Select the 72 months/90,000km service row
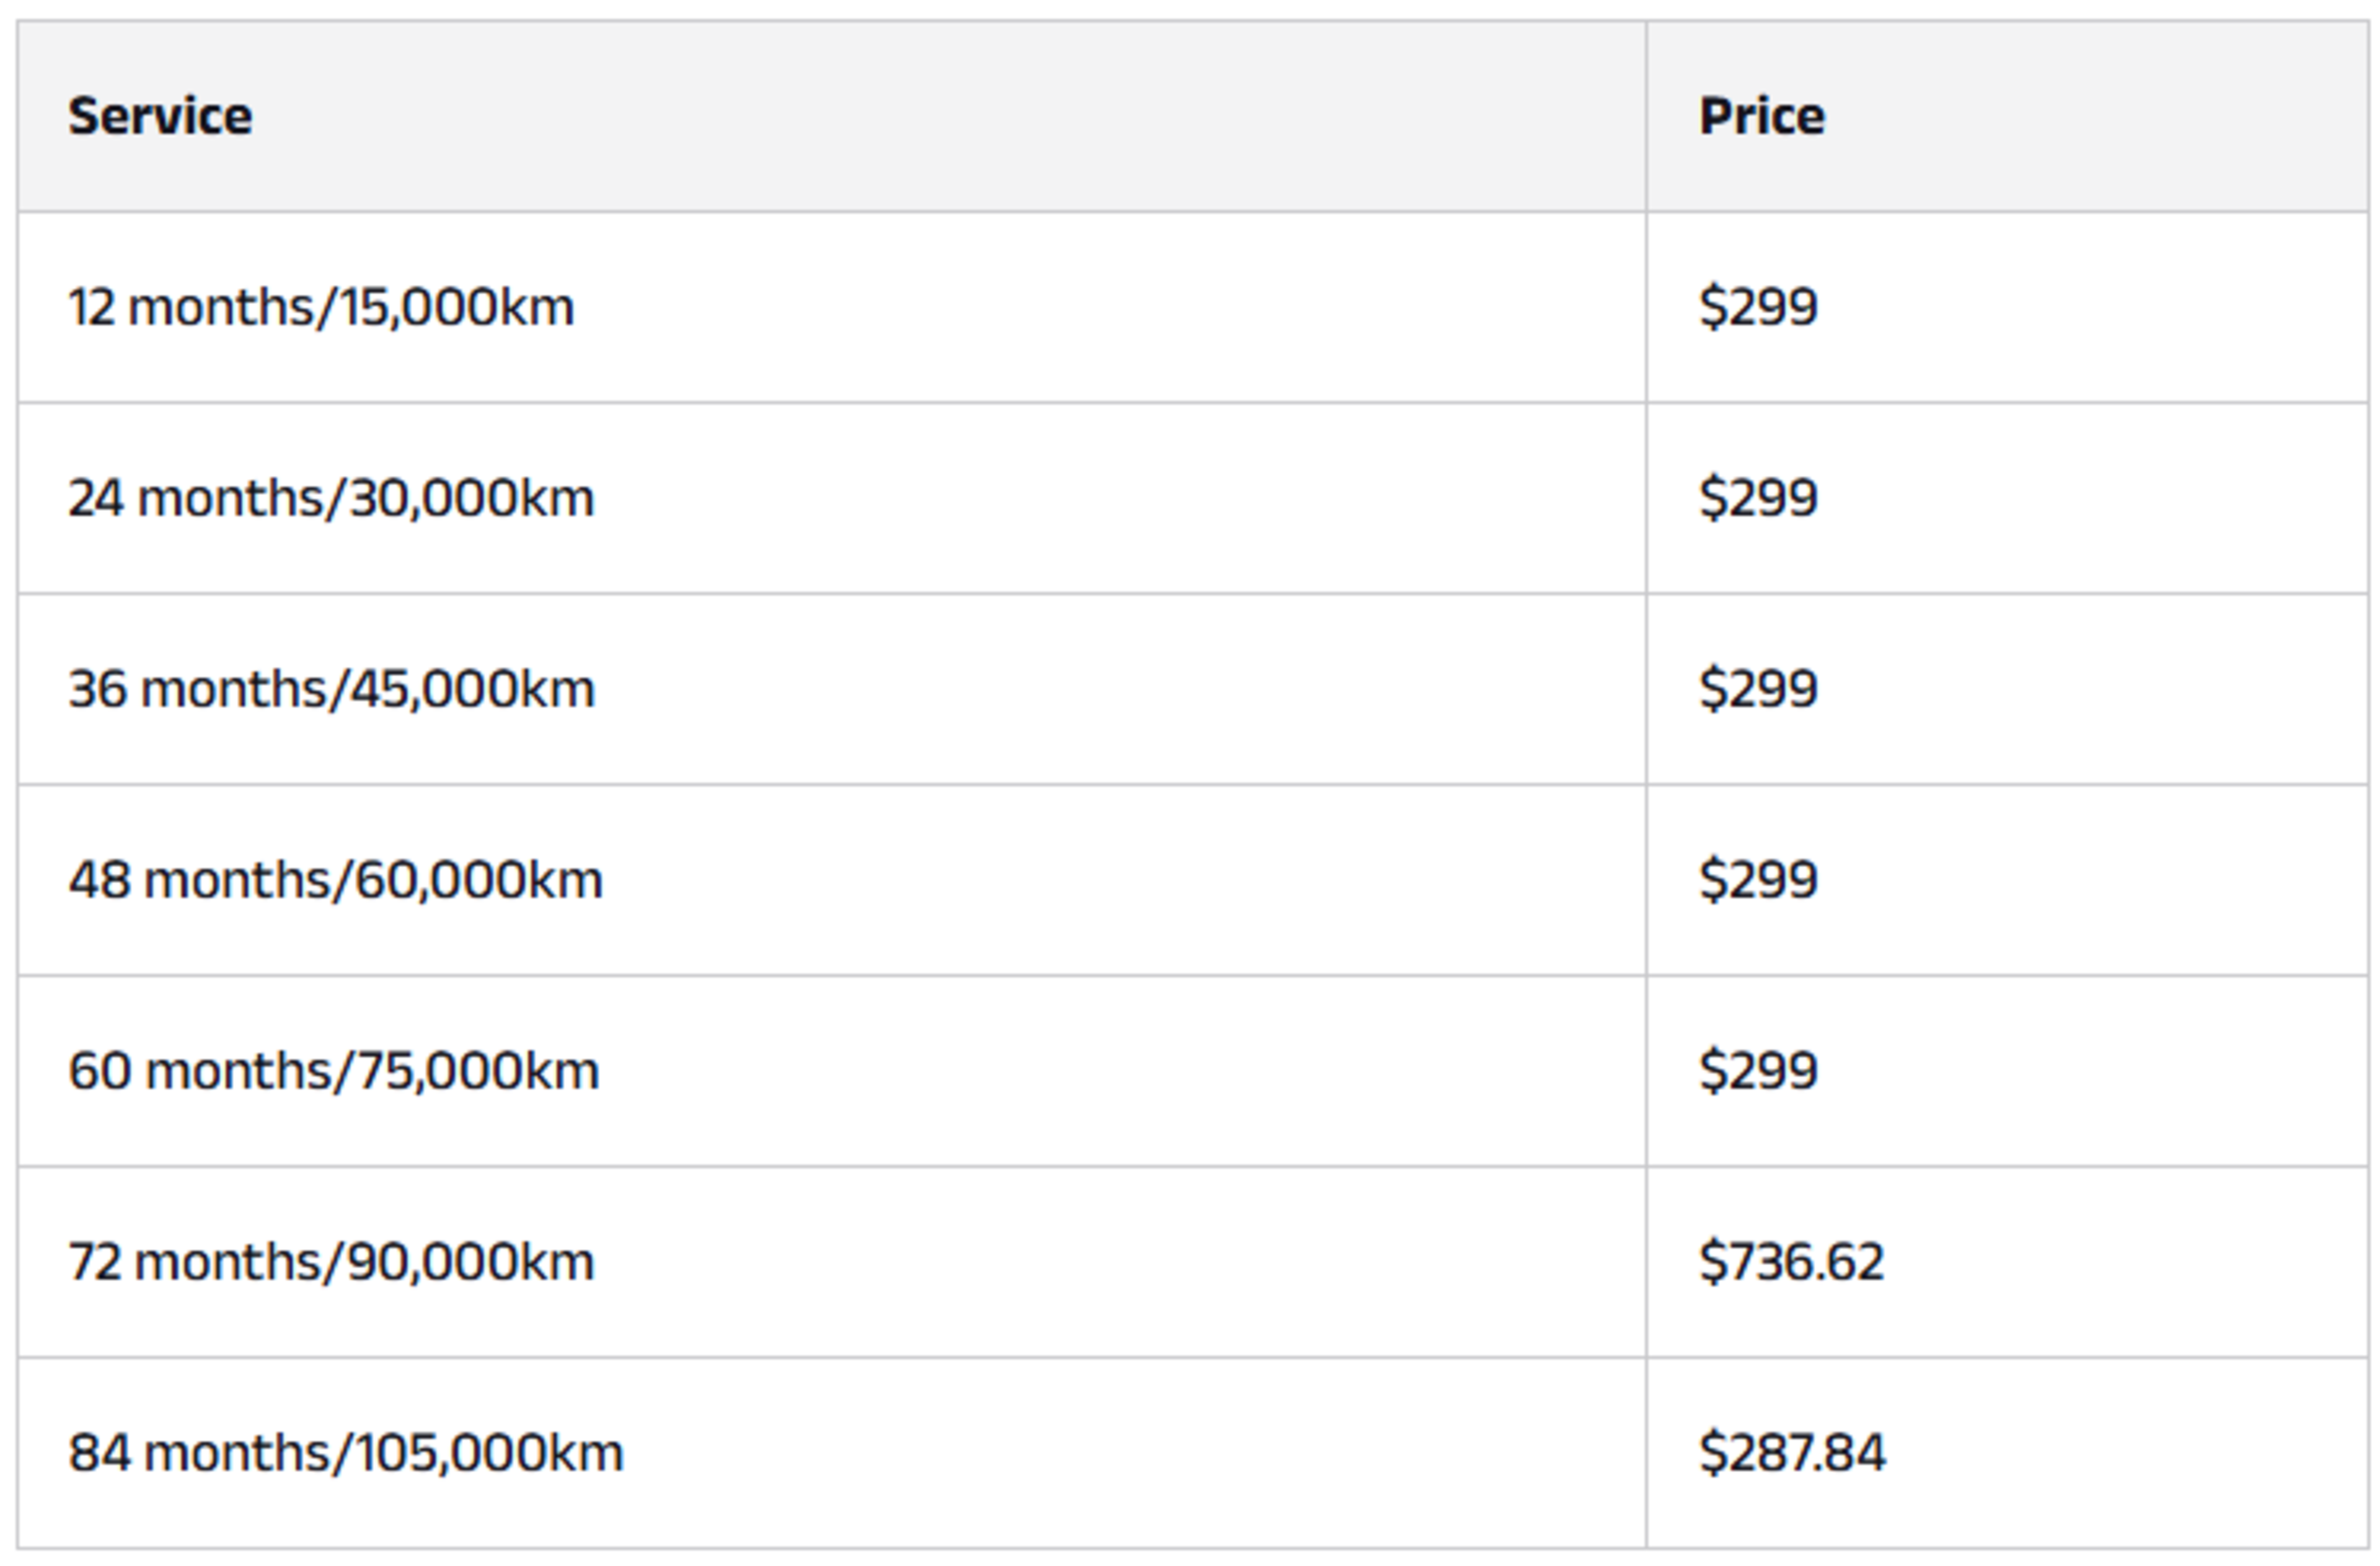 (x=331, y=1262)
